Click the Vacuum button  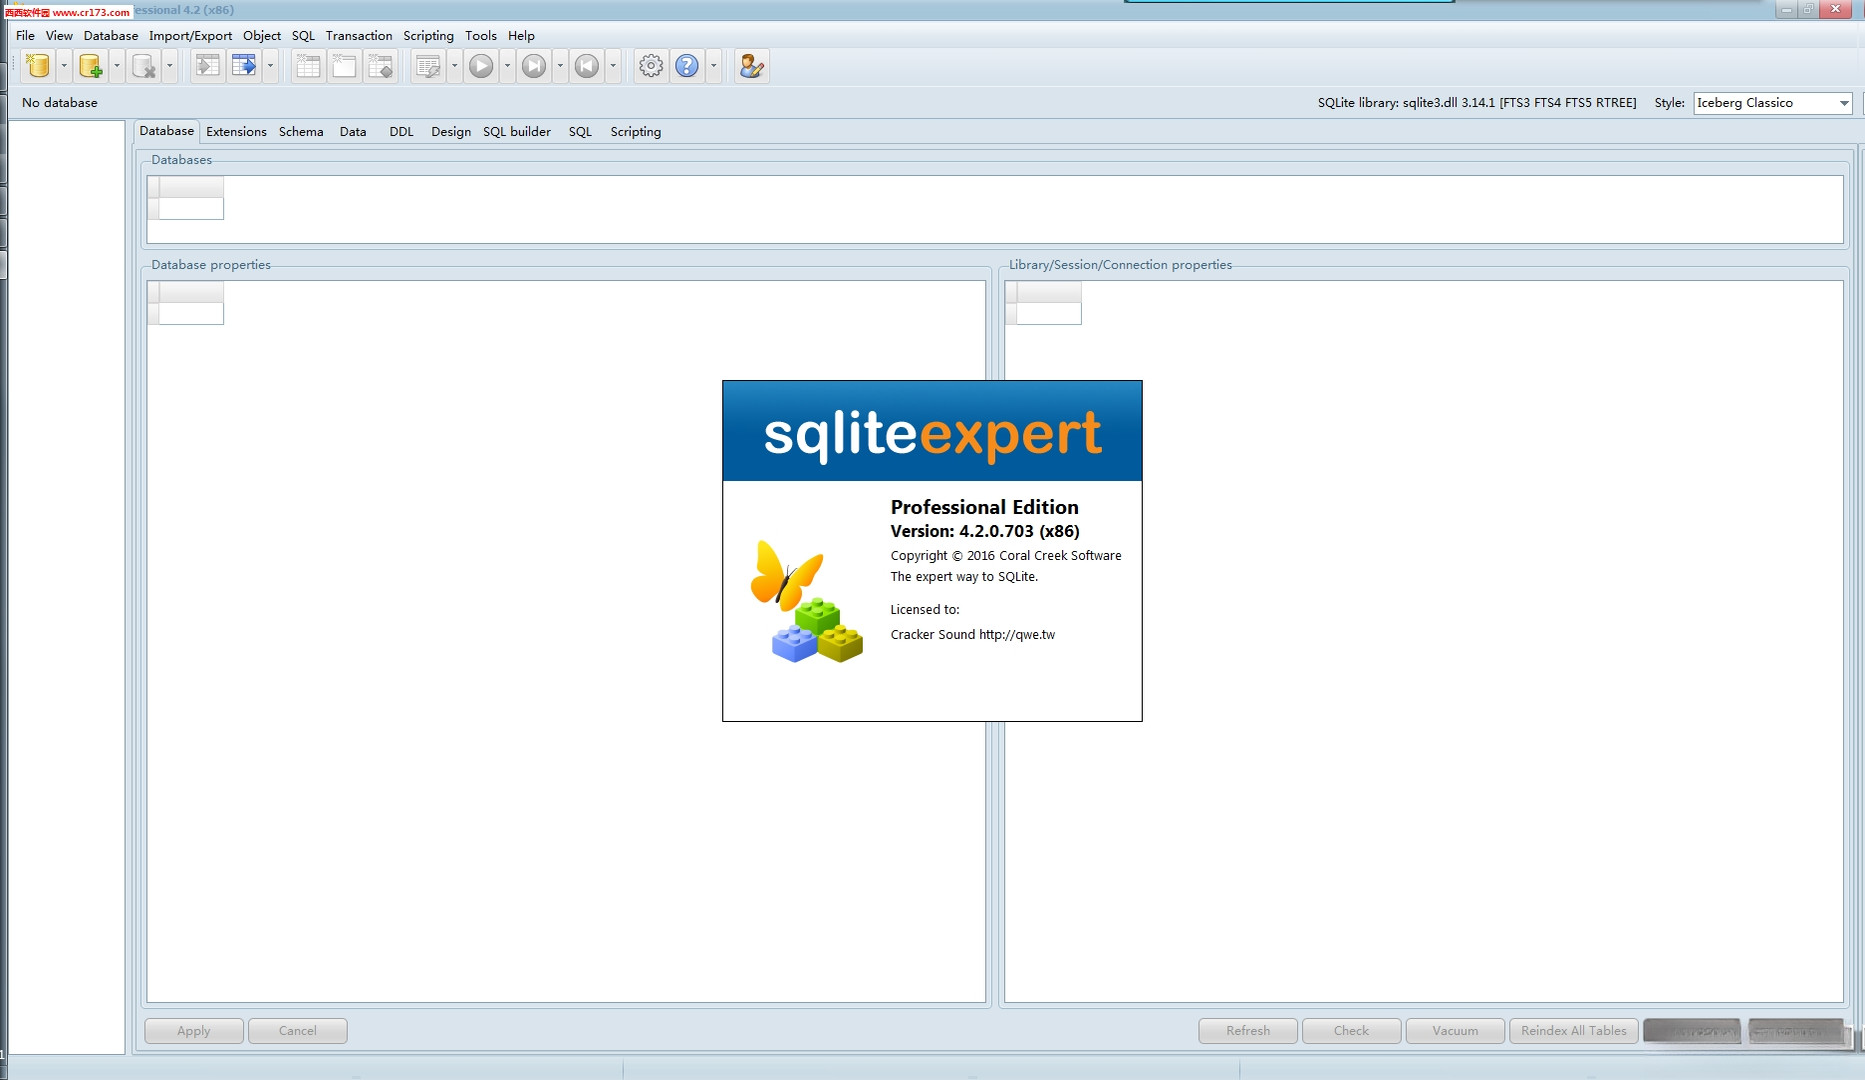[x=1455, y=1031]
